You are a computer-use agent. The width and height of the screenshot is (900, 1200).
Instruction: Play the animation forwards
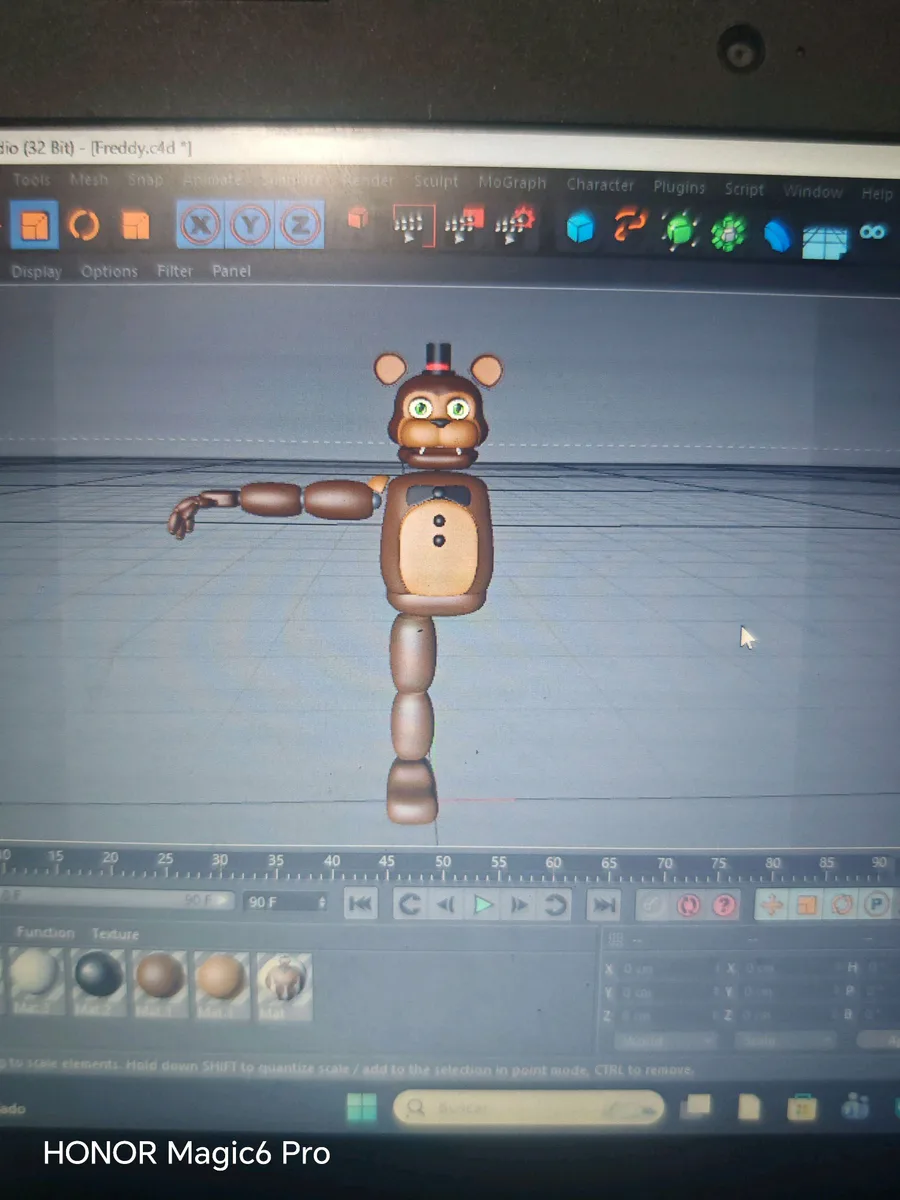[483, 905]
